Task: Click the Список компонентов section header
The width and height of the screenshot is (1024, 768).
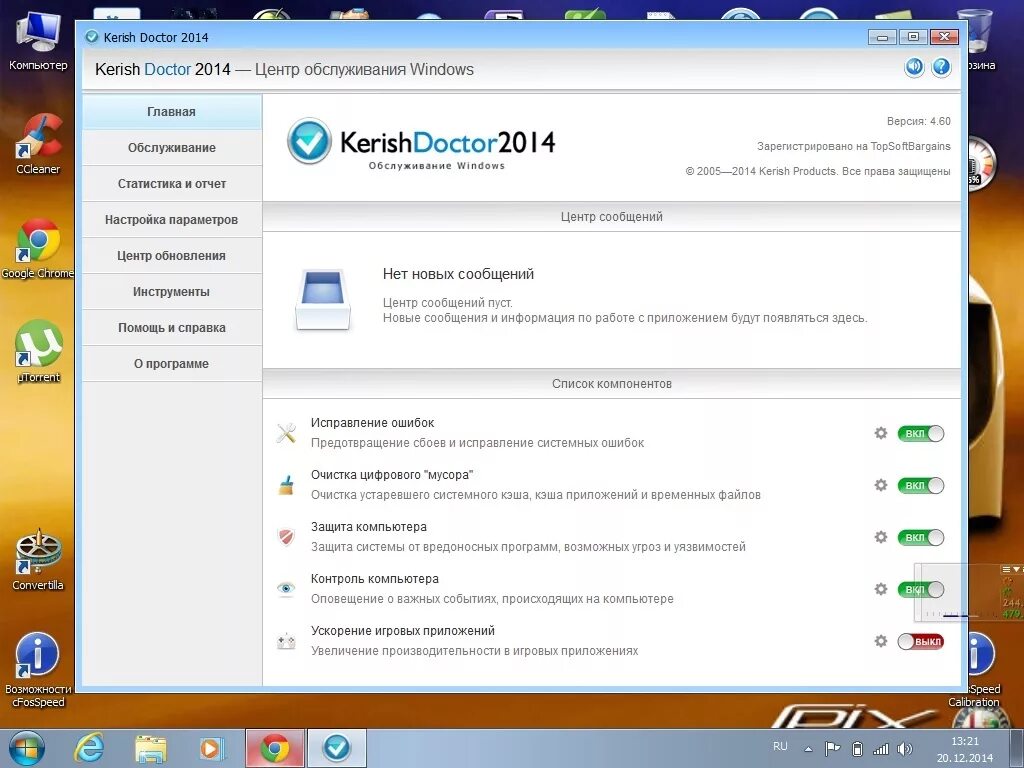Action: (x=611, y=383)
